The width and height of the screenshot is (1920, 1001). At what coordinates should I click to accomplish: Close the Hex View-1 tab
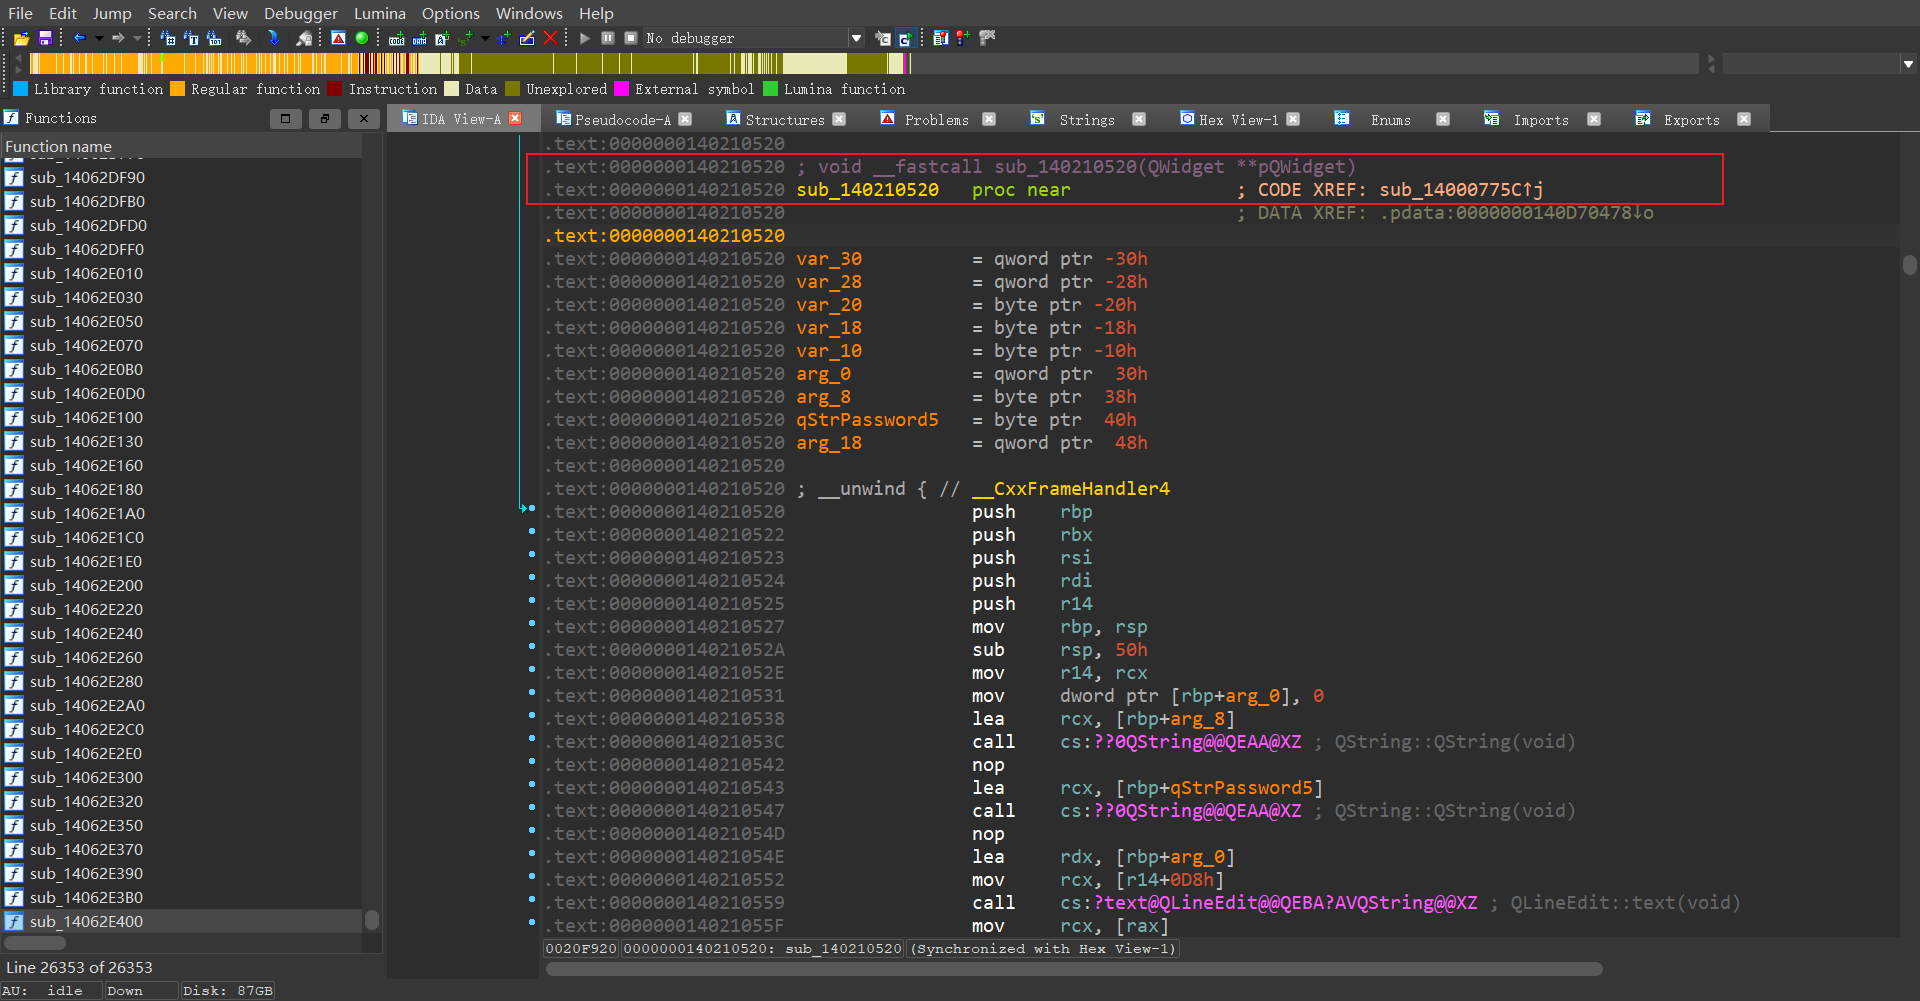pos(1293,119)
